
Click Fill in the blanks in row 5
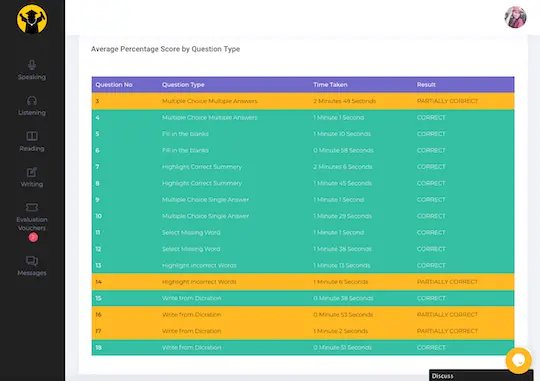pos(185,134)
